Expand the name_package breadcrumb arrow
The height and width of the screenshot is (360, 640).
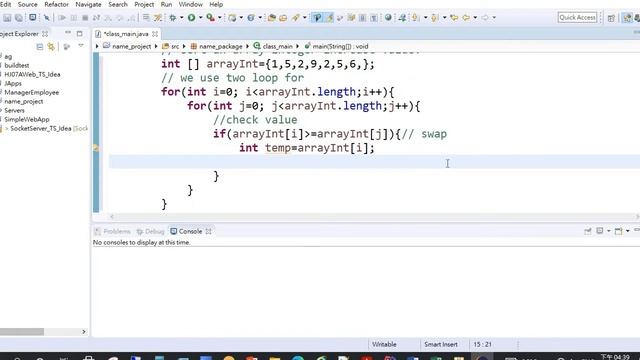coord(247,47)
